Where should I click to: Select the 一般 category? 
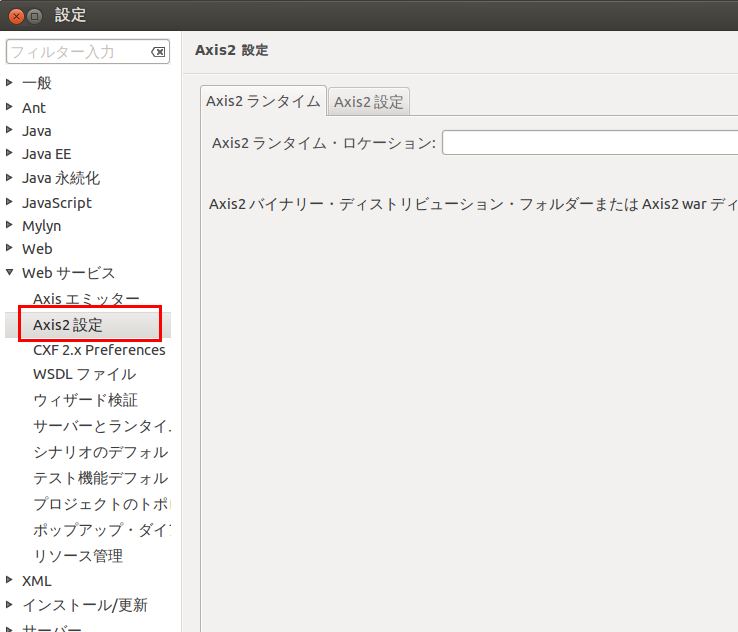click(x=37, y=83)
